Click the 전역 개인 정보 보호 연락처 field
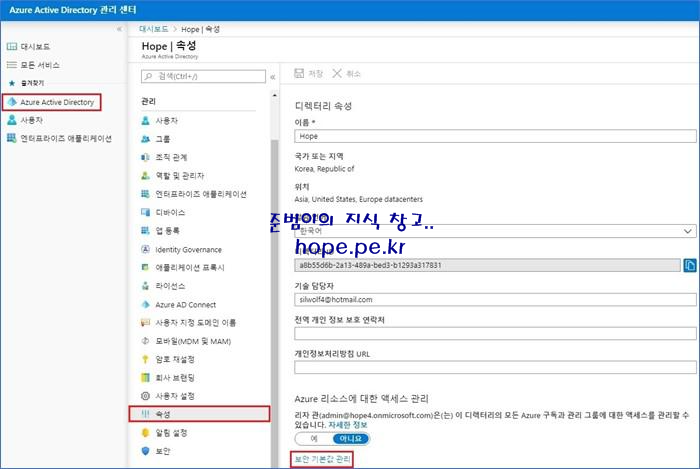This screenshot has width=700, height=469. 495,333
